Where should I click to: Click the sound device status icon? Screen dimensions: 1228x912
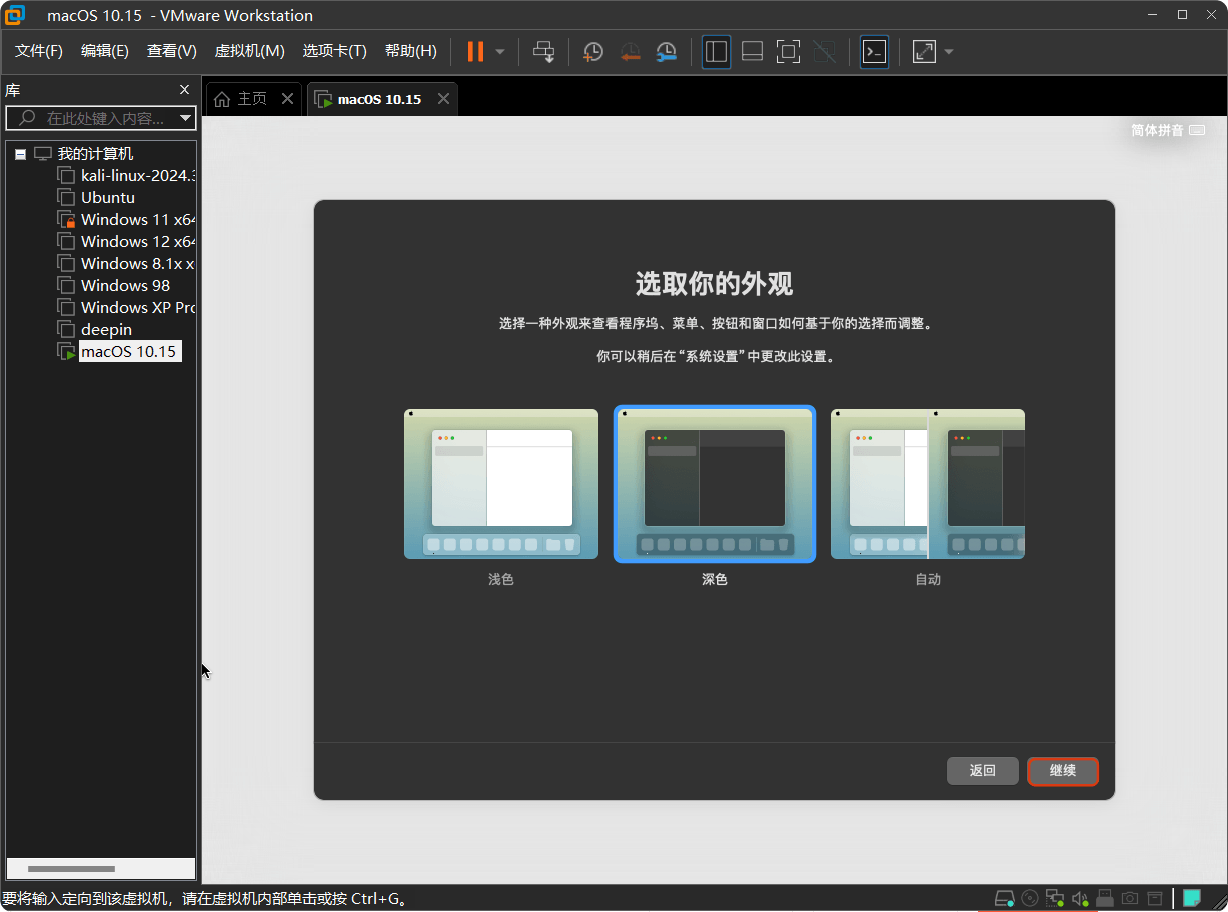pos(1080,898)
